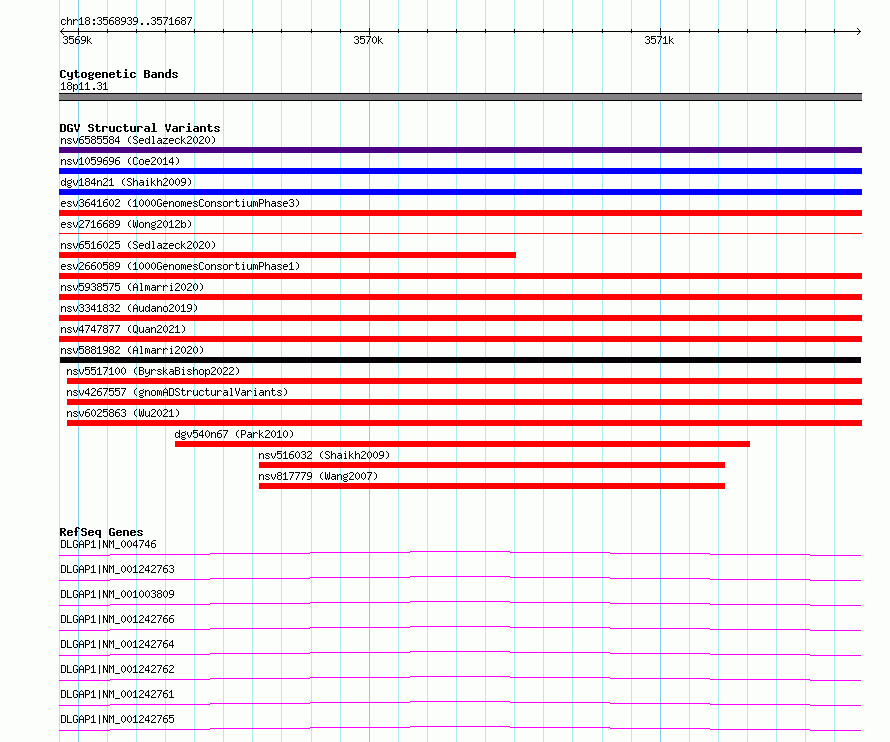Click the black bar under nsv5881982
Screen dimensions: 890x742
tap(460, 360)
